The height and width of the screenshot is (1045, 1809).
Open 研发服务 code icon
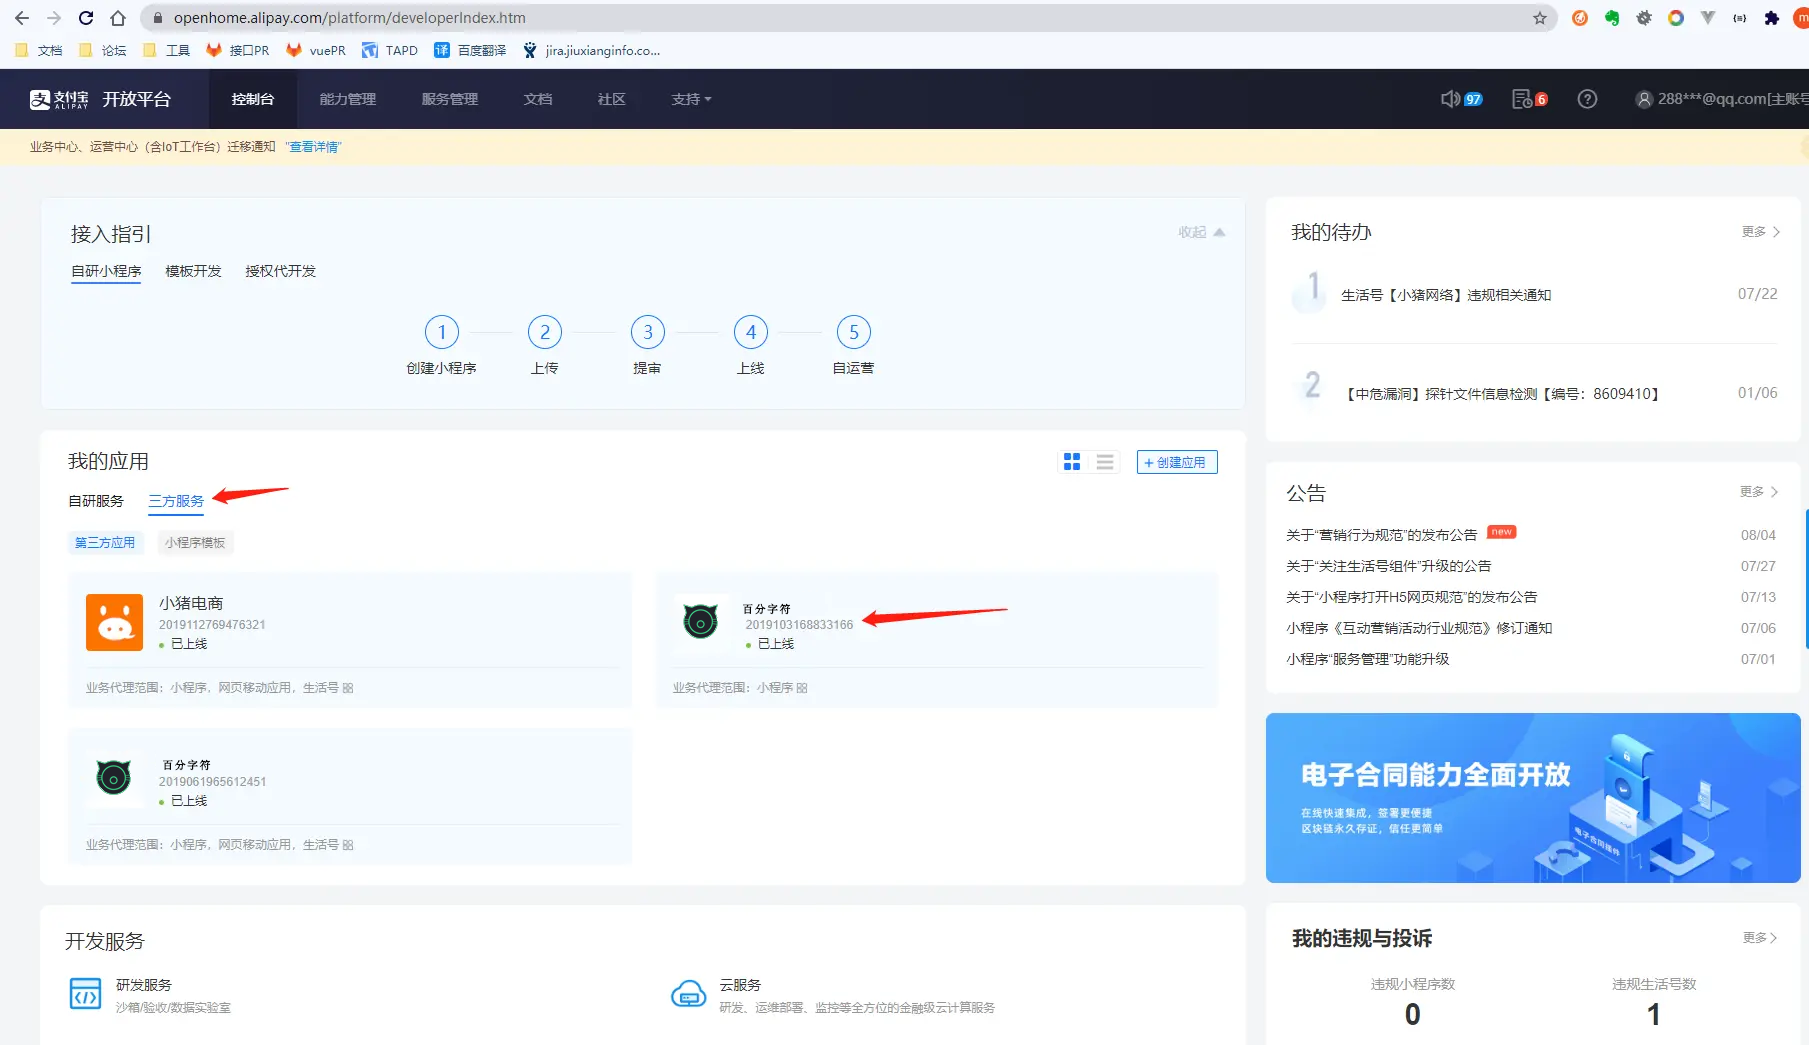point(85,994)
